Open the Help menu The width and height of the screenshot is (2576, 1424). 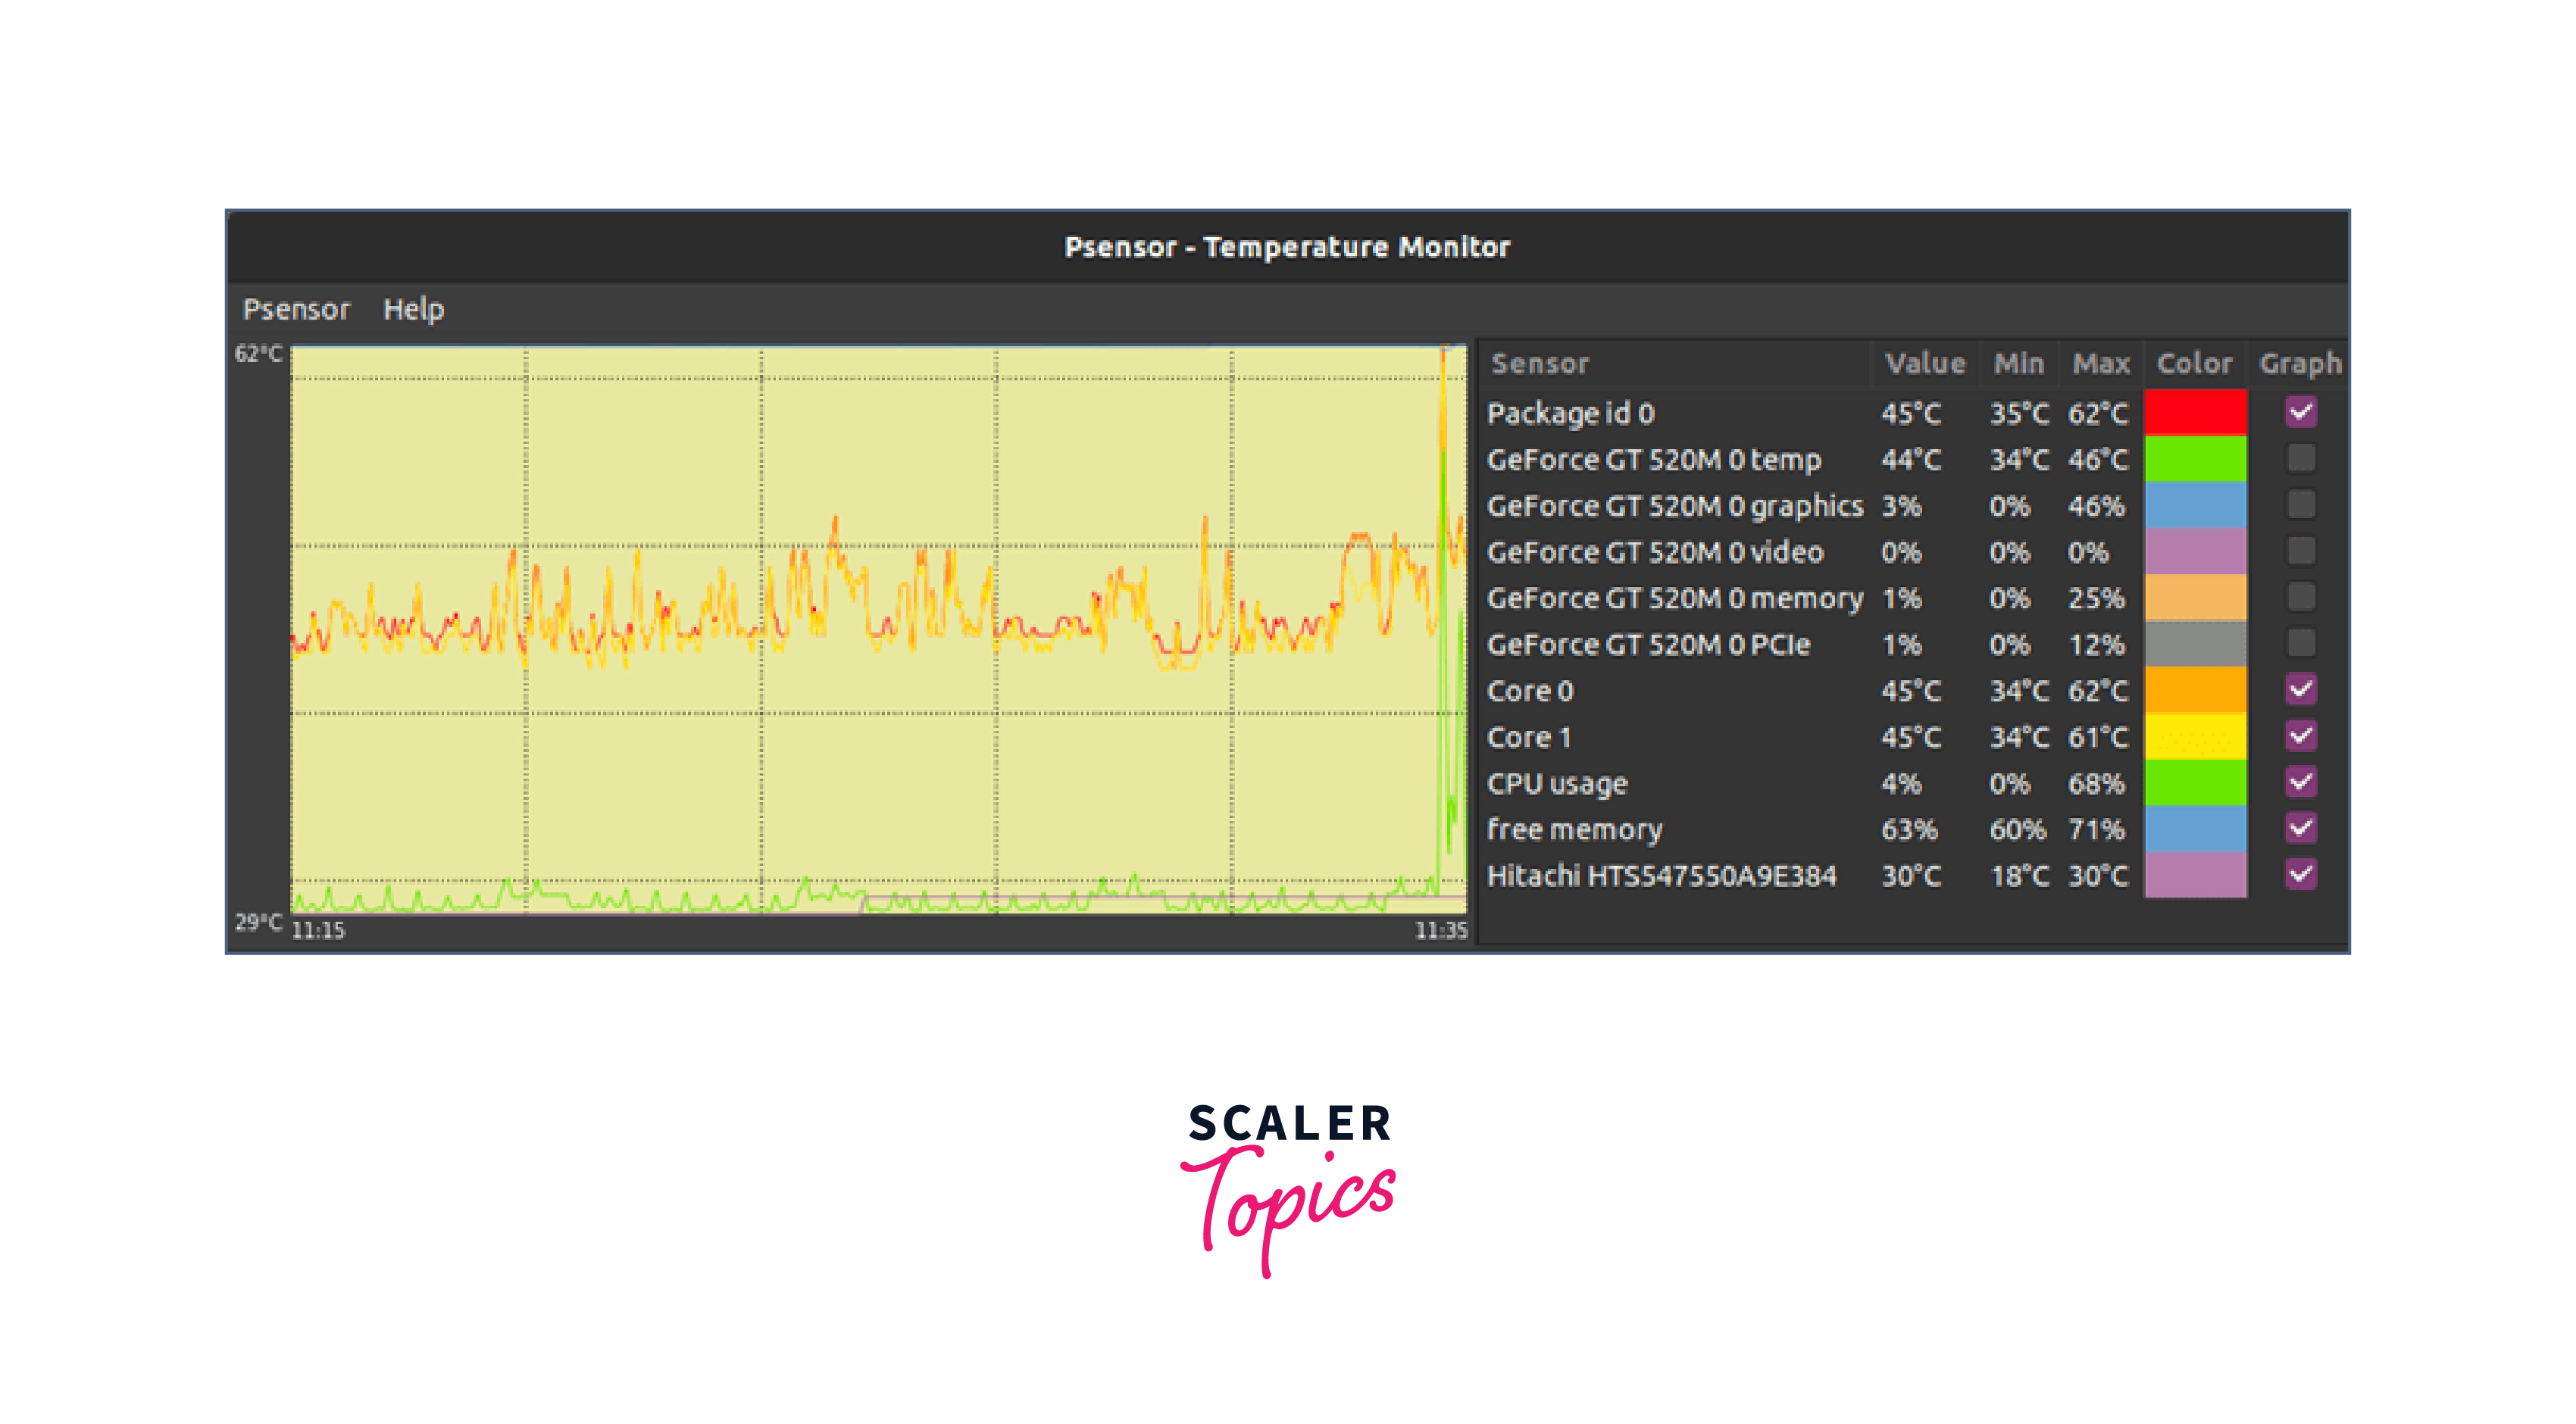pos(413,309)
